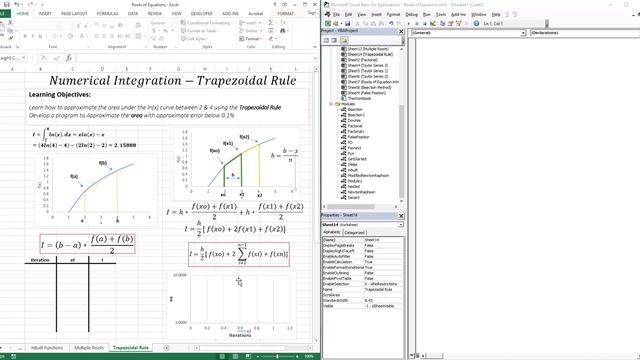Click View Microsoft Excel icon in VBA toolbar

click(x=328, y=24)
